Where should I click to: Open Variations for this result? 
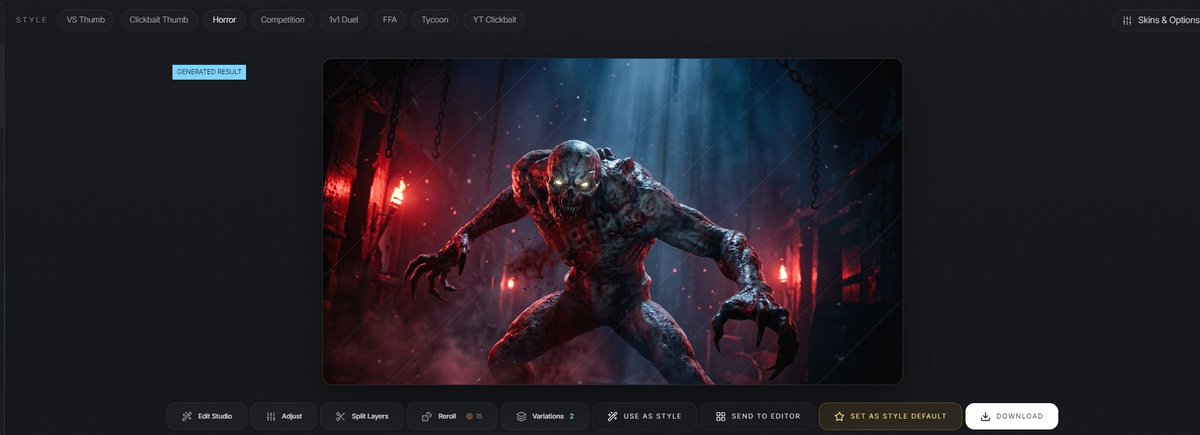pos(545,416)
